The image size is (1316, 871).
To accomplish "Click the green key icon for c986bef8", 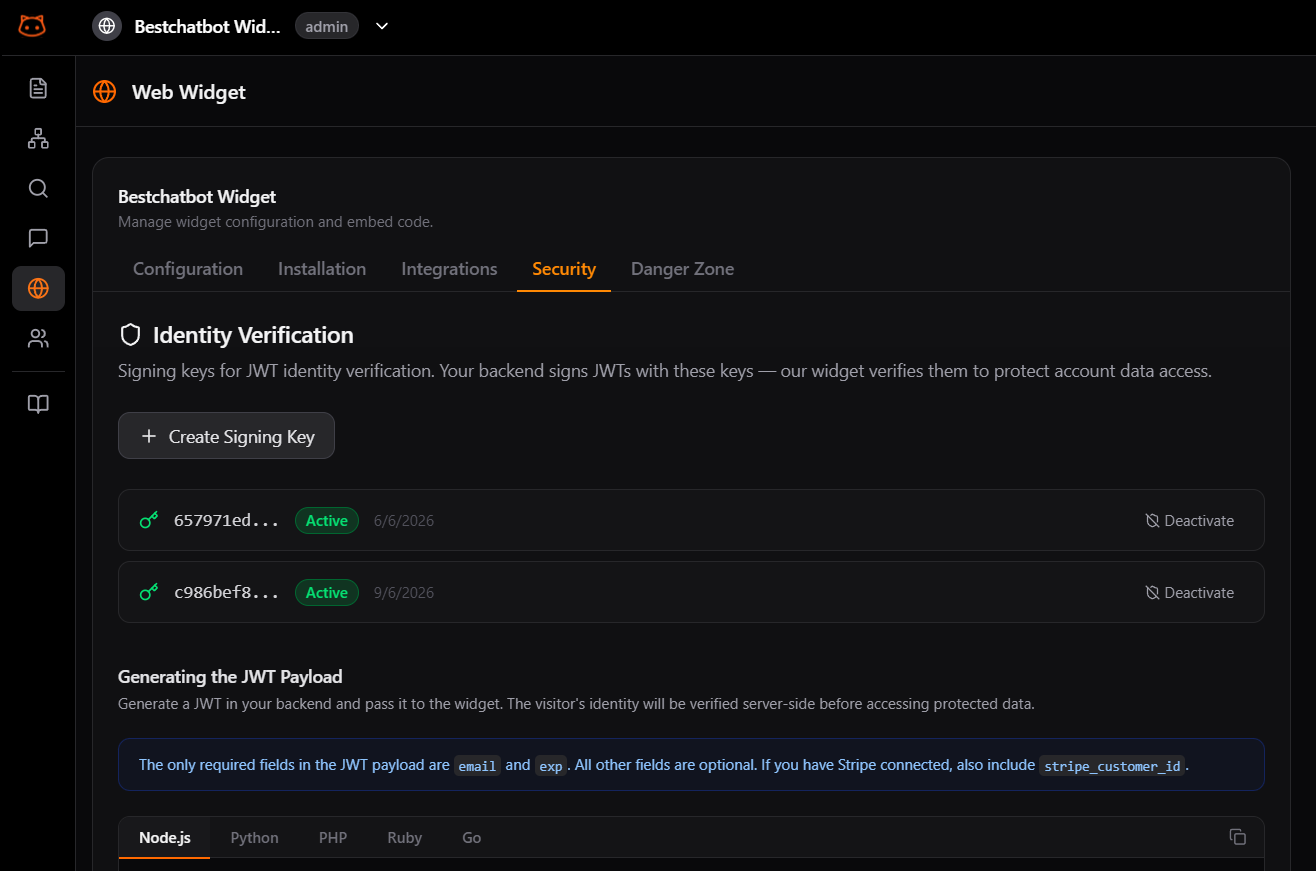I will click(149, 592).
